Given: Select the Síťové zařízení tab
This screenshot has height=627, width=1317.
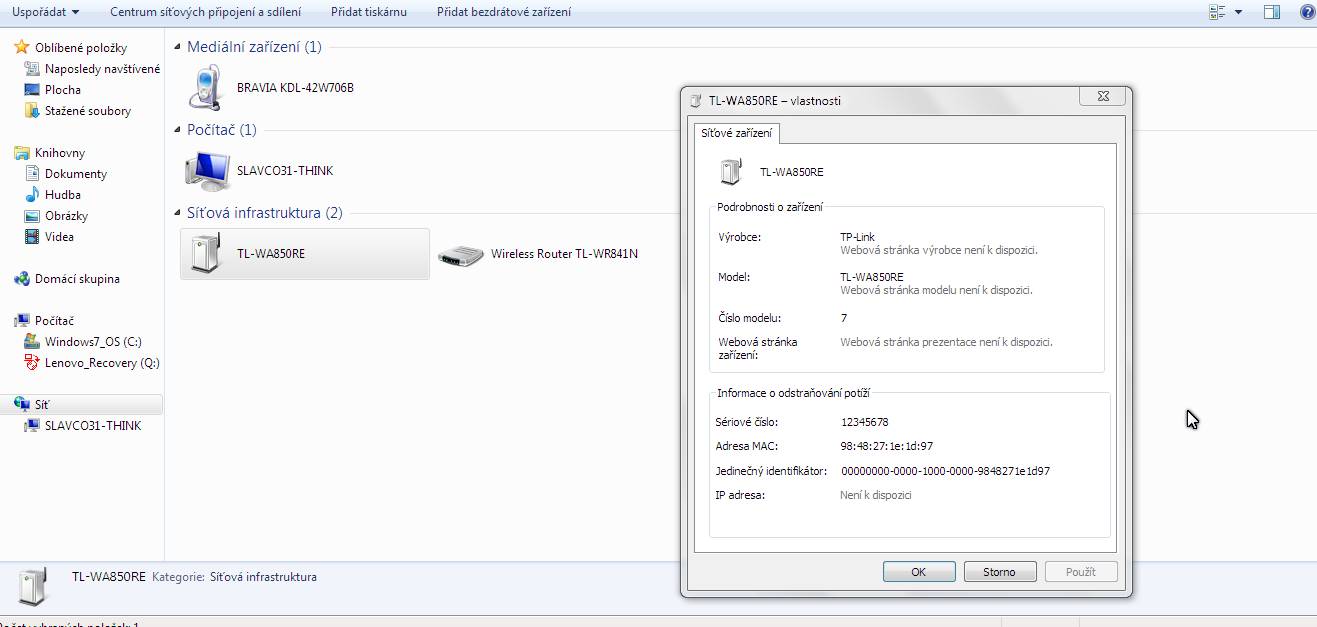Looking at the screenshot, I should point(737,133).
